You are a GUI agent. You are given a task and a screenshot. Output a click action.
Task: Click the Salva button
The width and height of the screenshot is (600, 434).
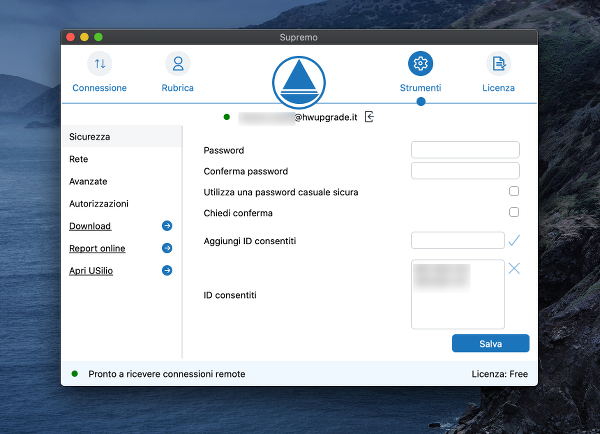pyautogui.click(x=491, y=343)
